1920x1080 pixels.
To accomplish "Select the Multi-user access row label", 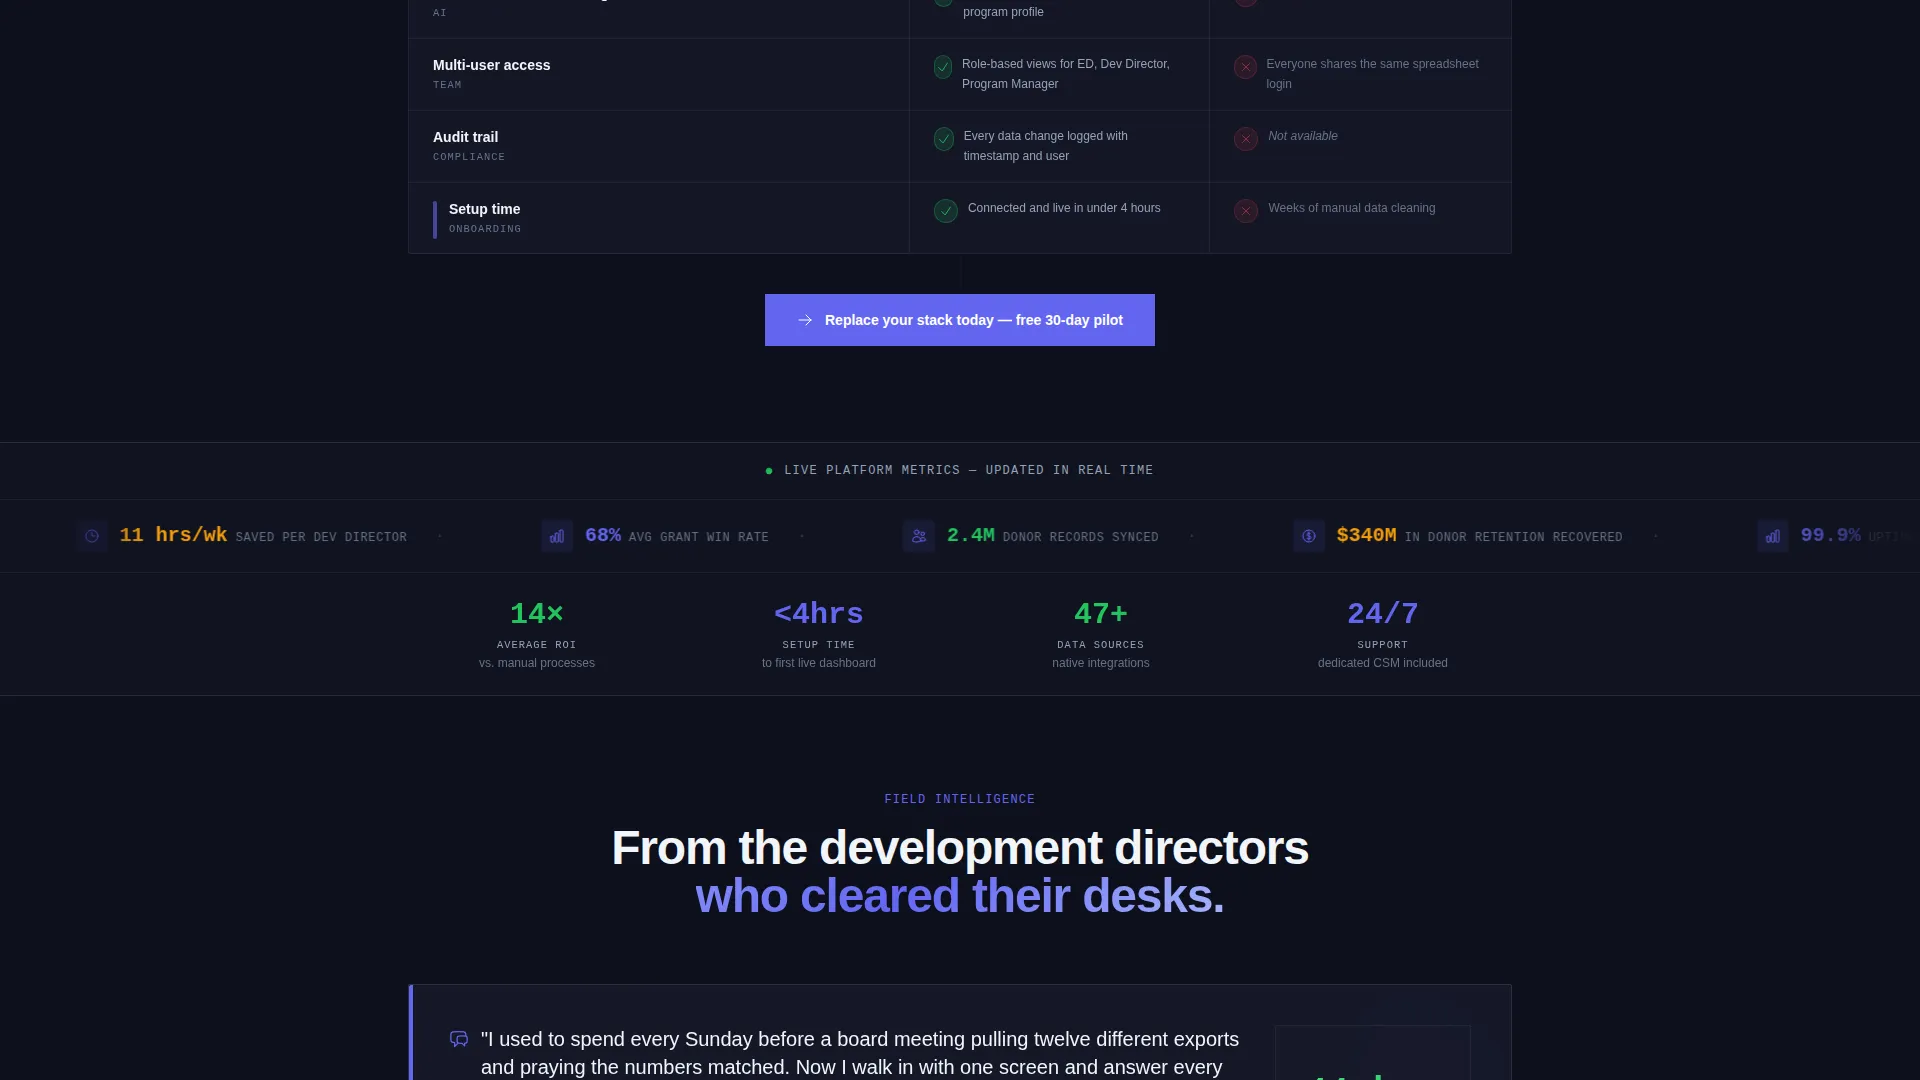I will tap(491, 65).
